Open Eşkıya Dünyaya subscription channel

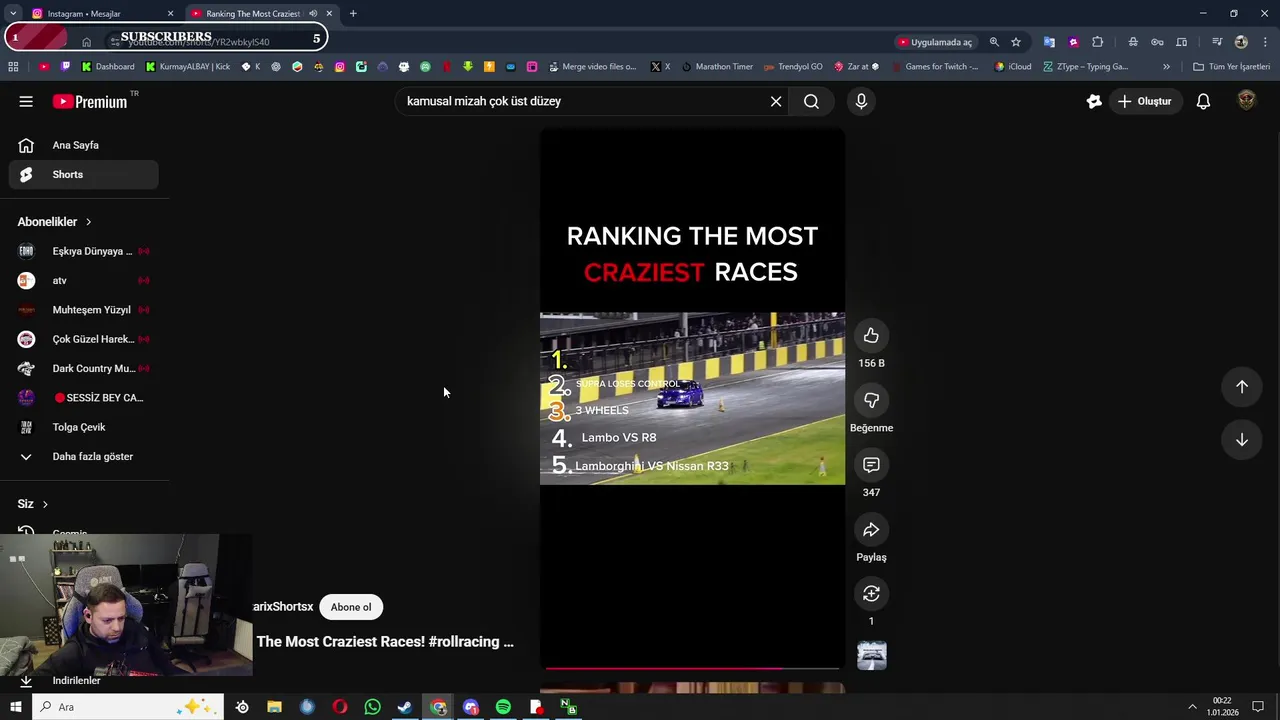(x=84, y=251)
